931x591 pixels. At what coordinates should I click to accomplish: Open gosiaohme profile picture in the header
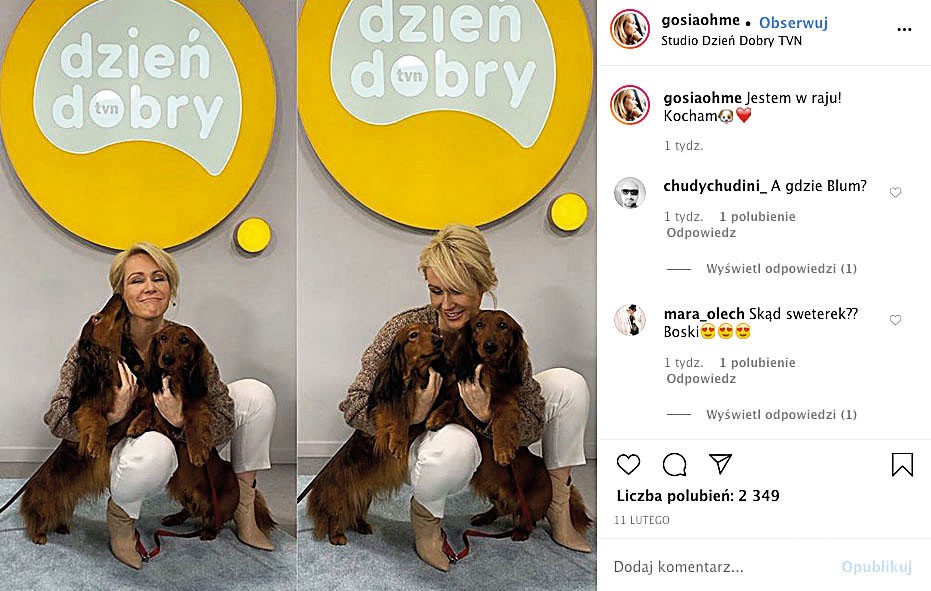click(630, 29)
